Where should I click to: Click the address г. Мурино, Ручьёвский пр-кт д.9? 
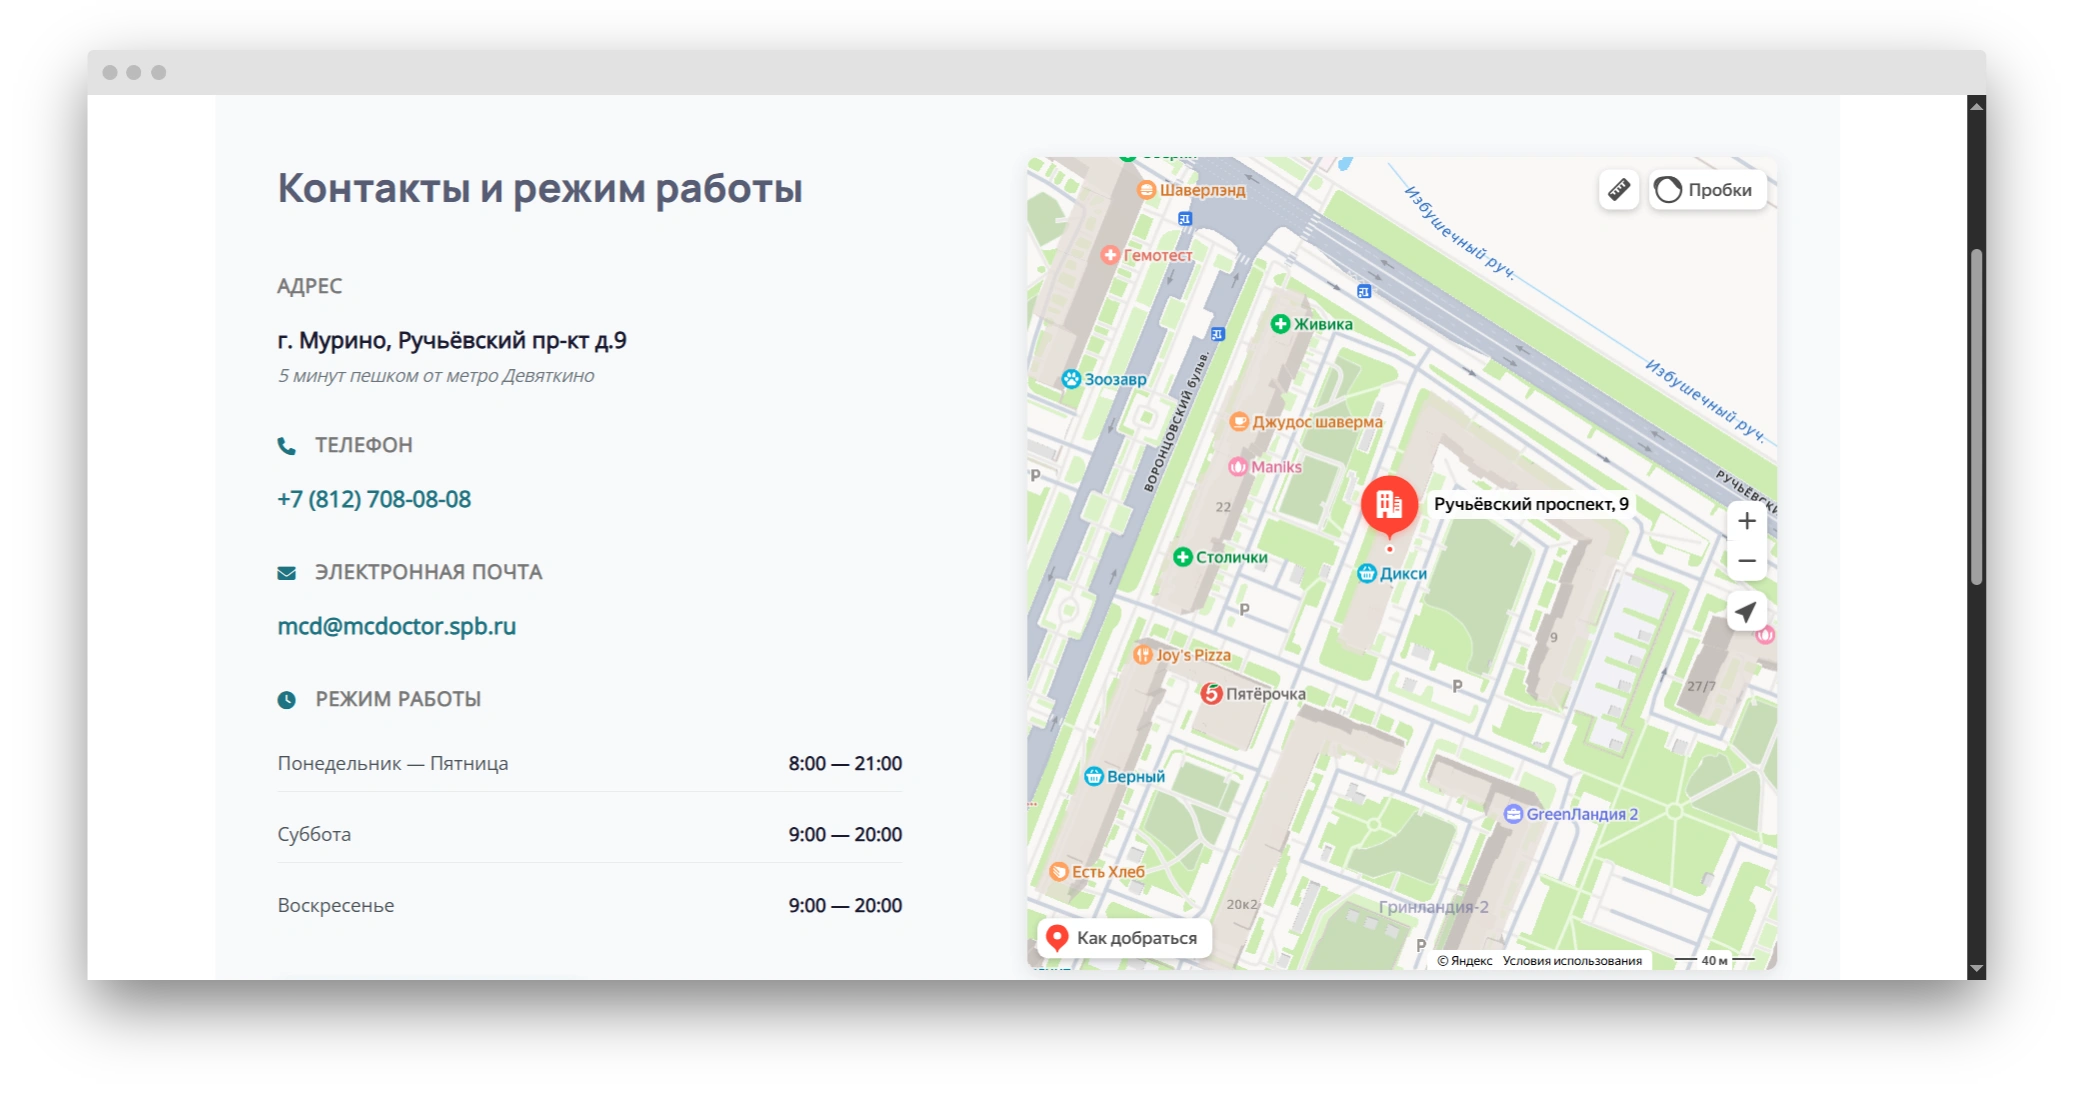(x=452, y=340)
